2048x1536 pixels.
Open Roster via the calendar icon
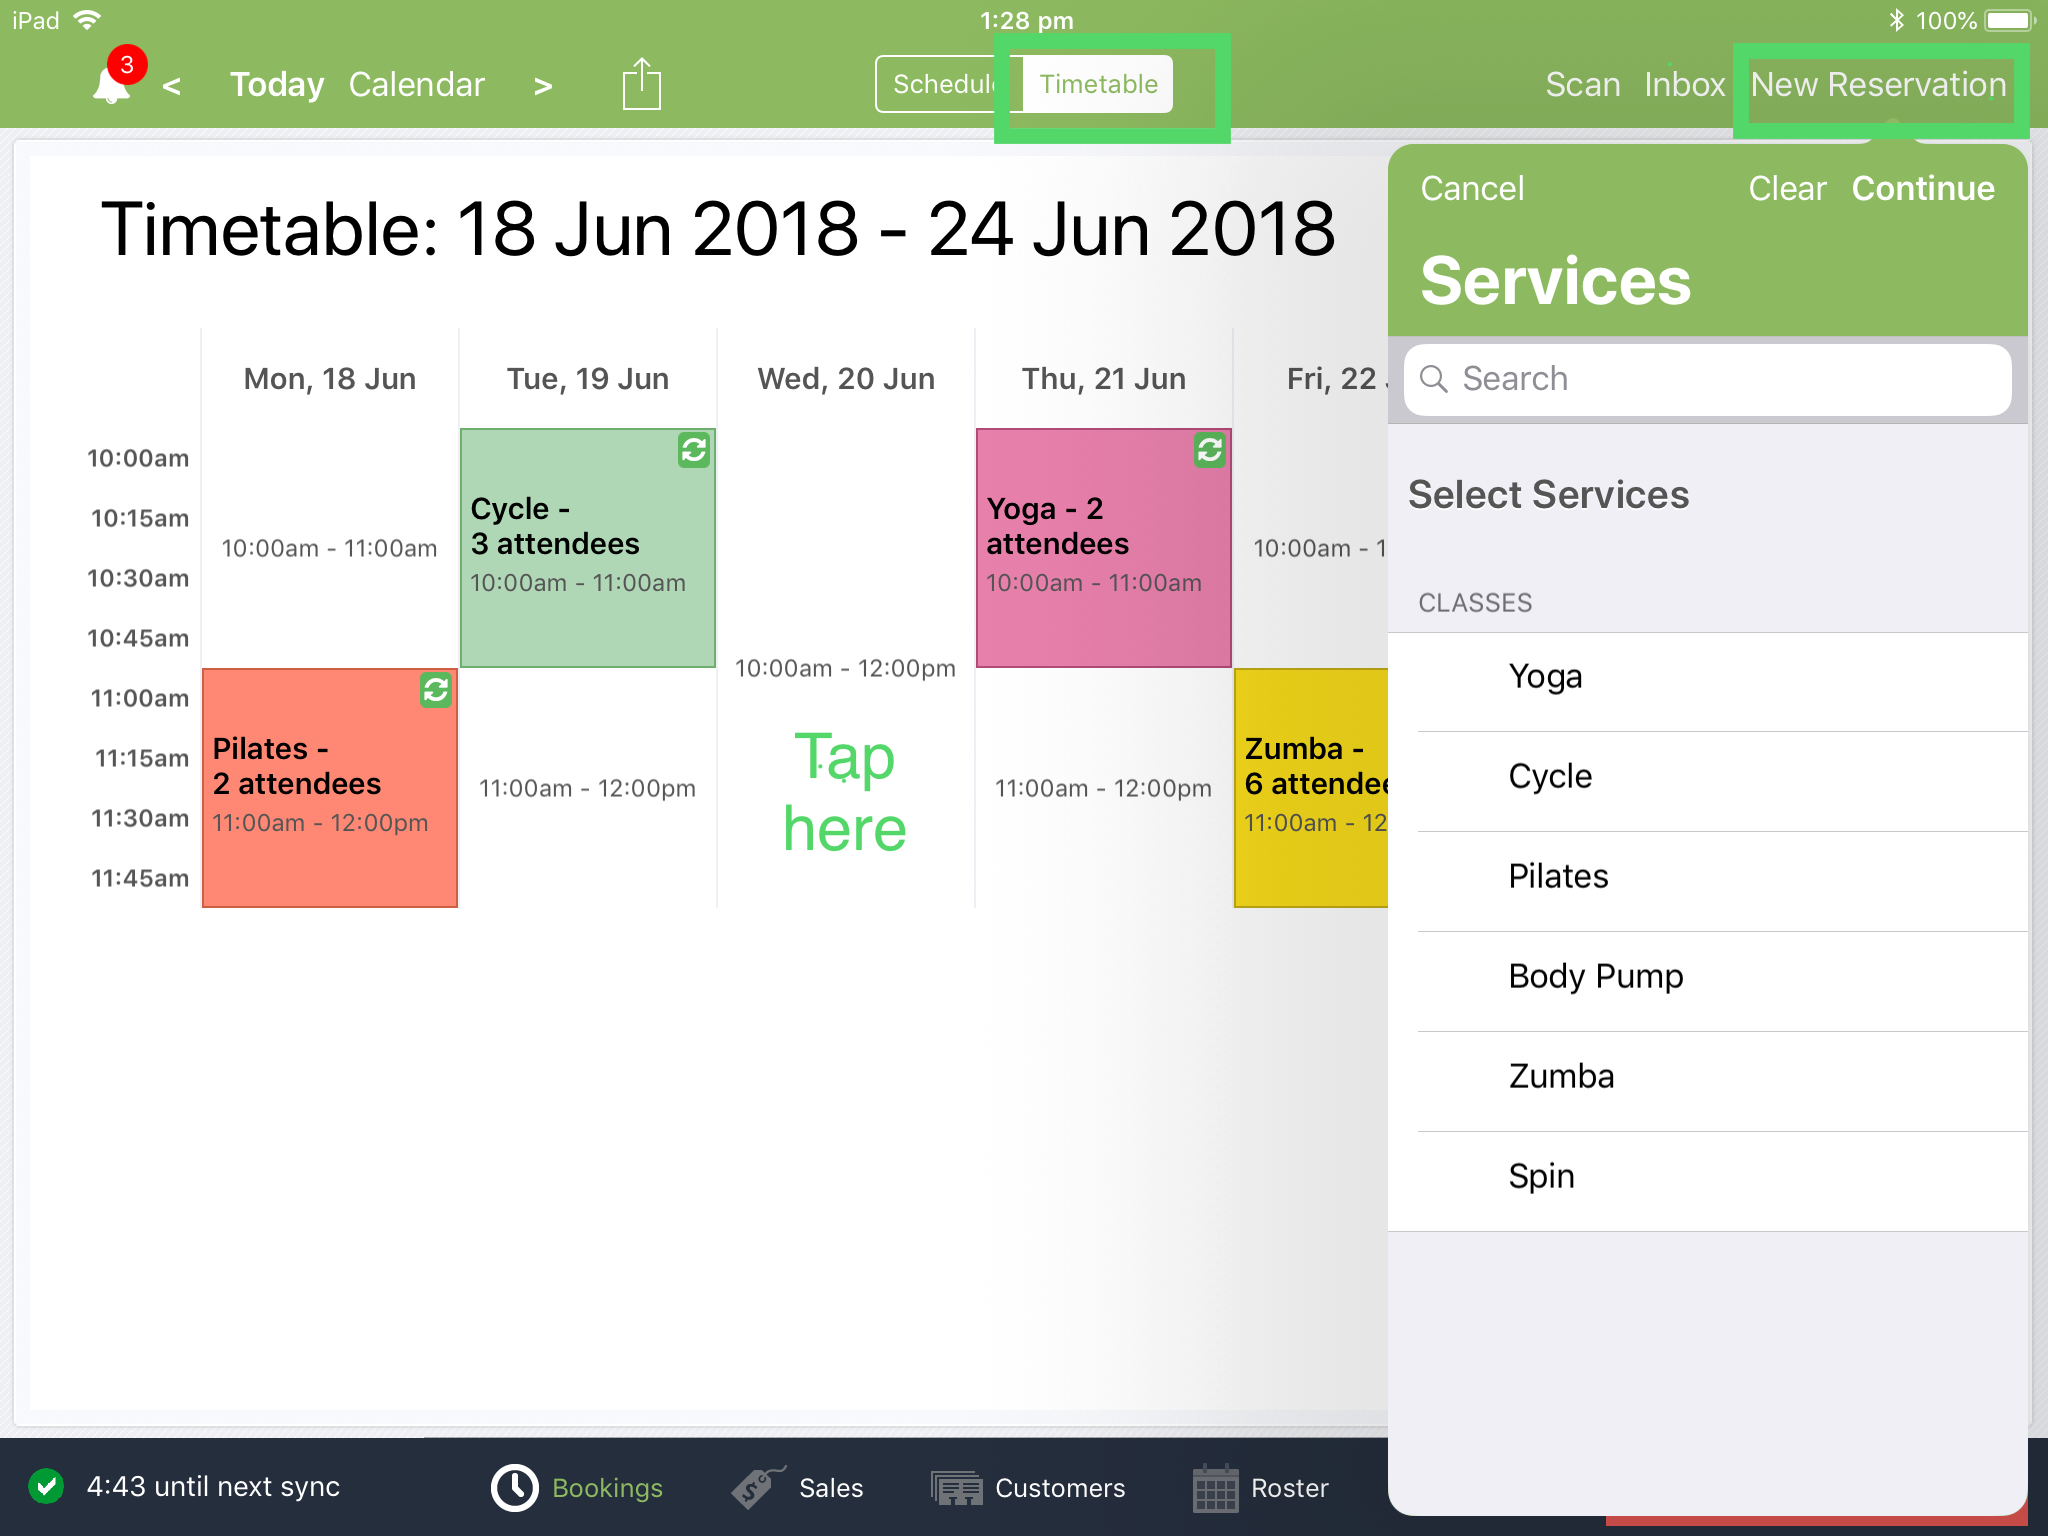(1216, 1487)
